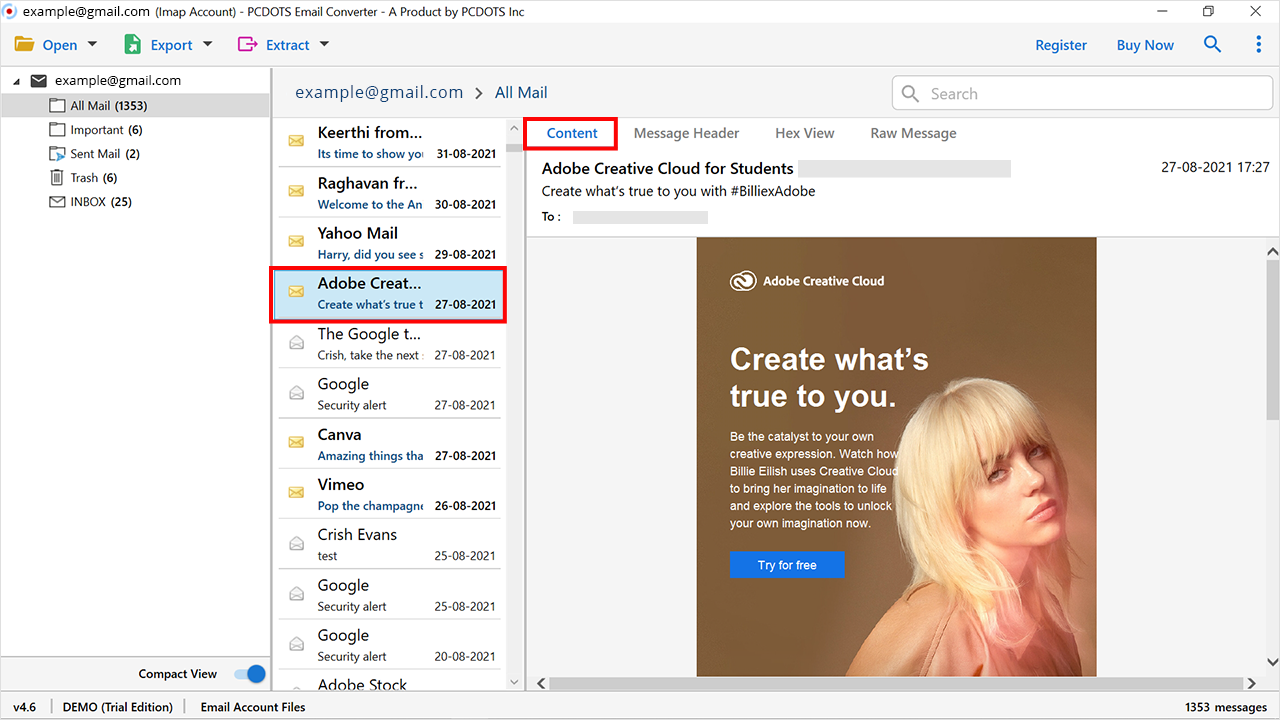Screen dimensions: 1280x720
Task: Switch to the Raw Message tab
Action: [x=913, y=133]
